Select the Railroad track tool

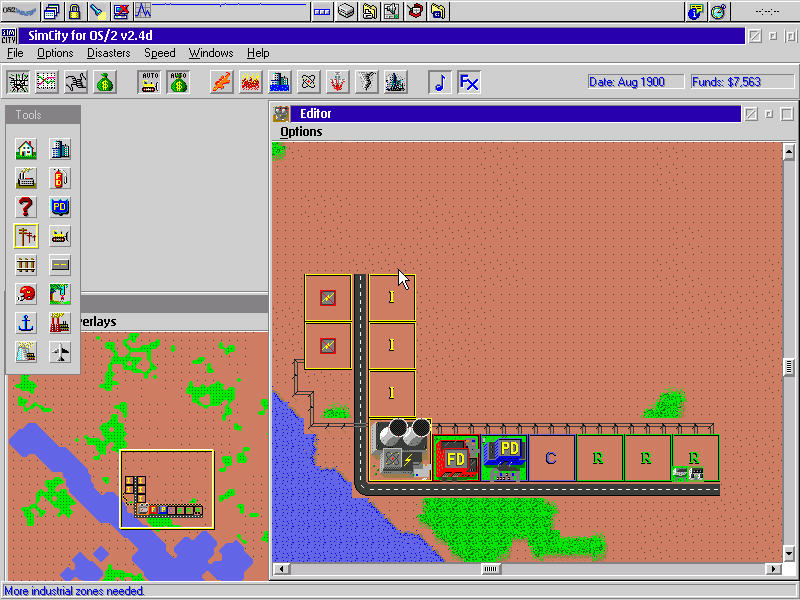coord(26,265)
